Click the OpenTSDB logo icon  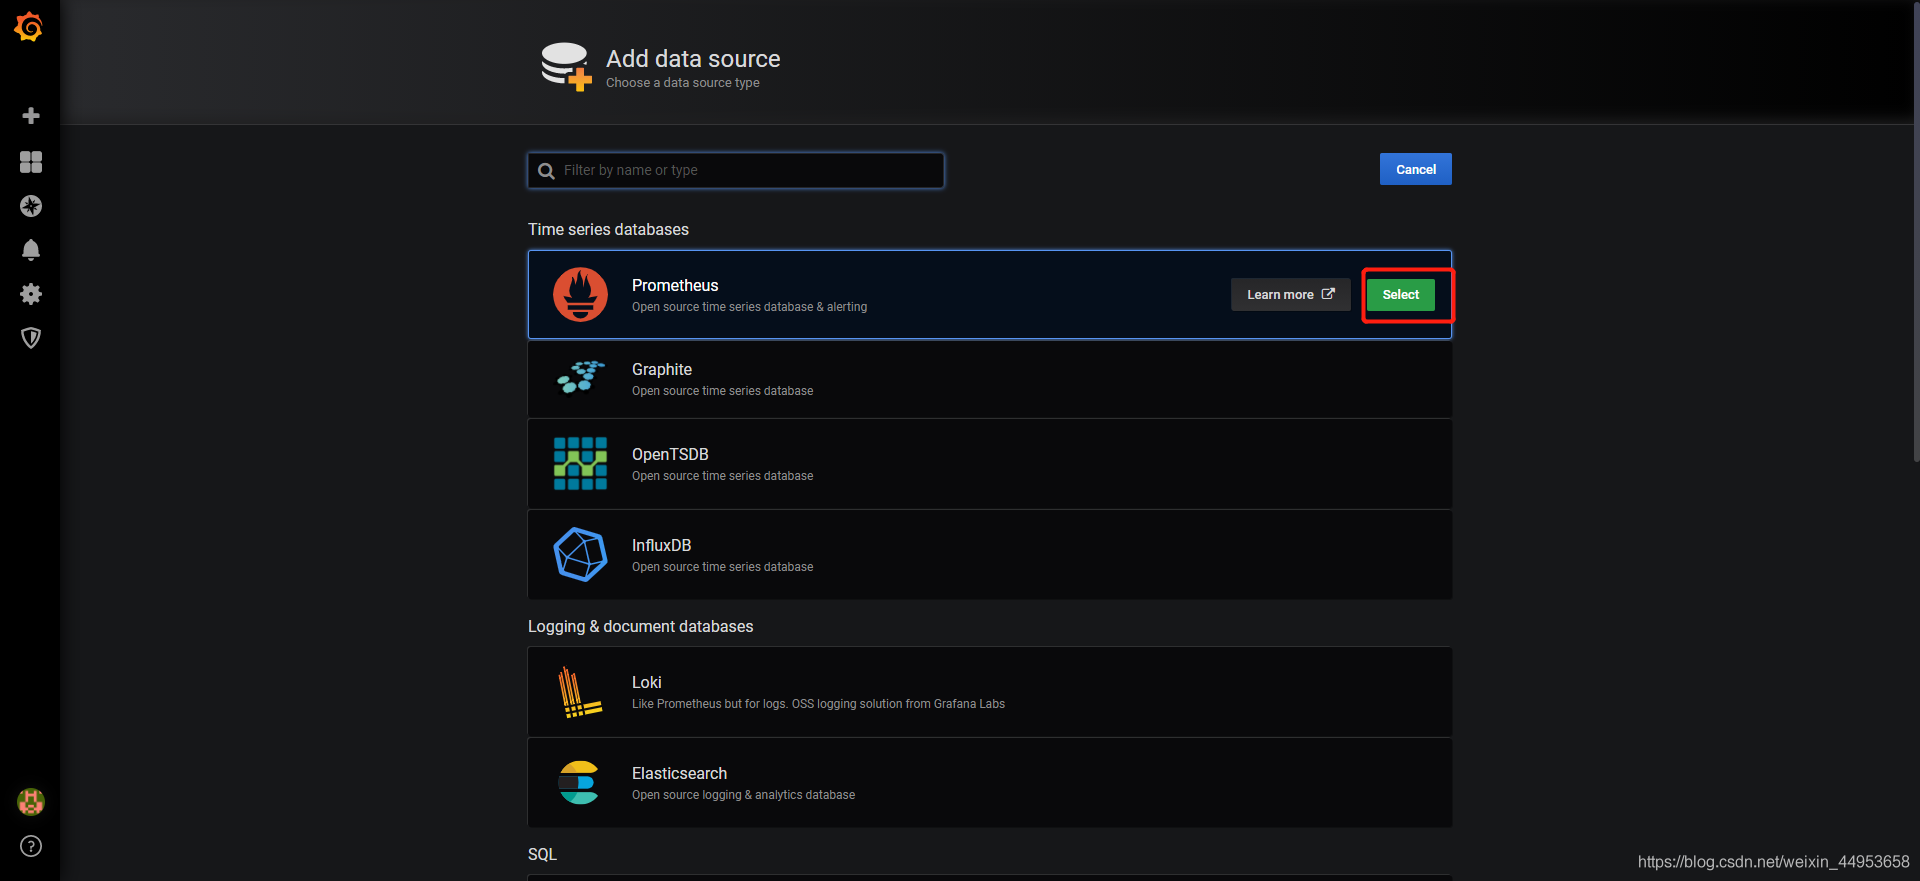581,464
